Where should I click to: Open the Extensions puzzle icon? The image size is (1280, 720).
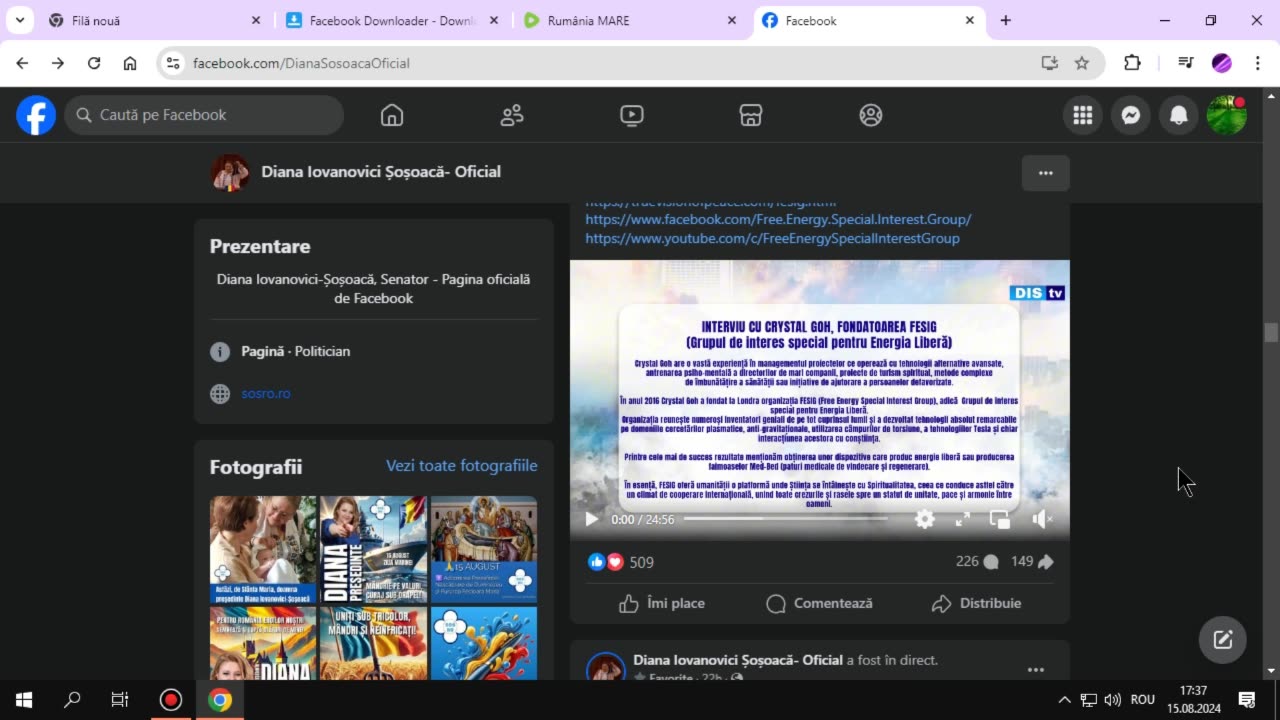tap(1132, 63)
